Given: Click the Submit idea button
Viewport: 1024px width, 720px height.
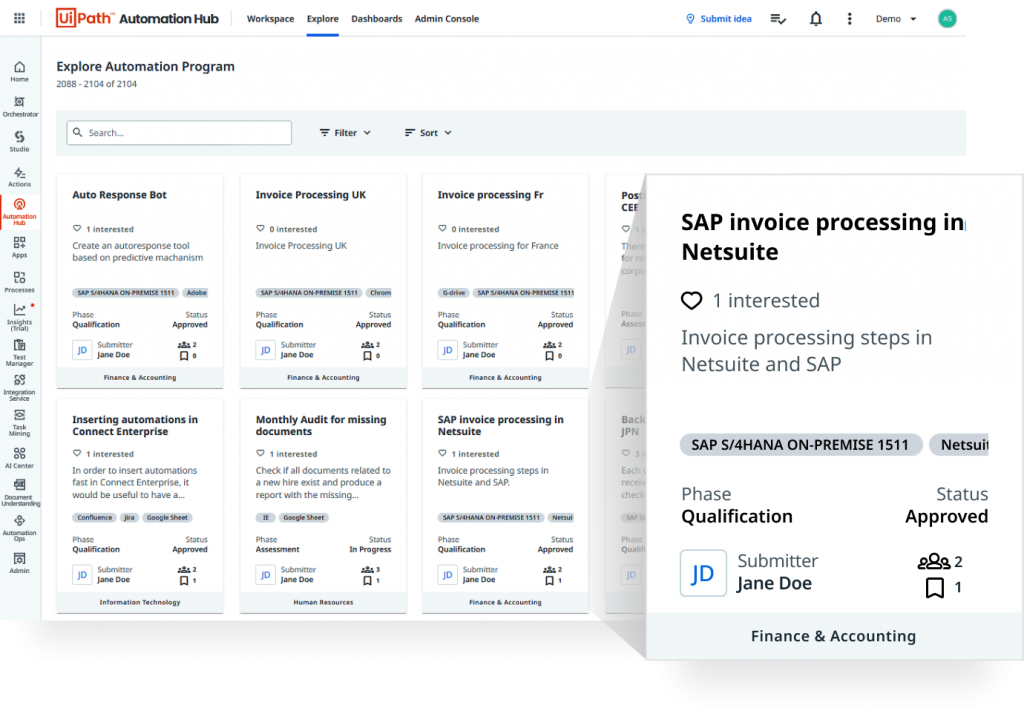Looking at the screenshot, I should (x=718, y=19).
